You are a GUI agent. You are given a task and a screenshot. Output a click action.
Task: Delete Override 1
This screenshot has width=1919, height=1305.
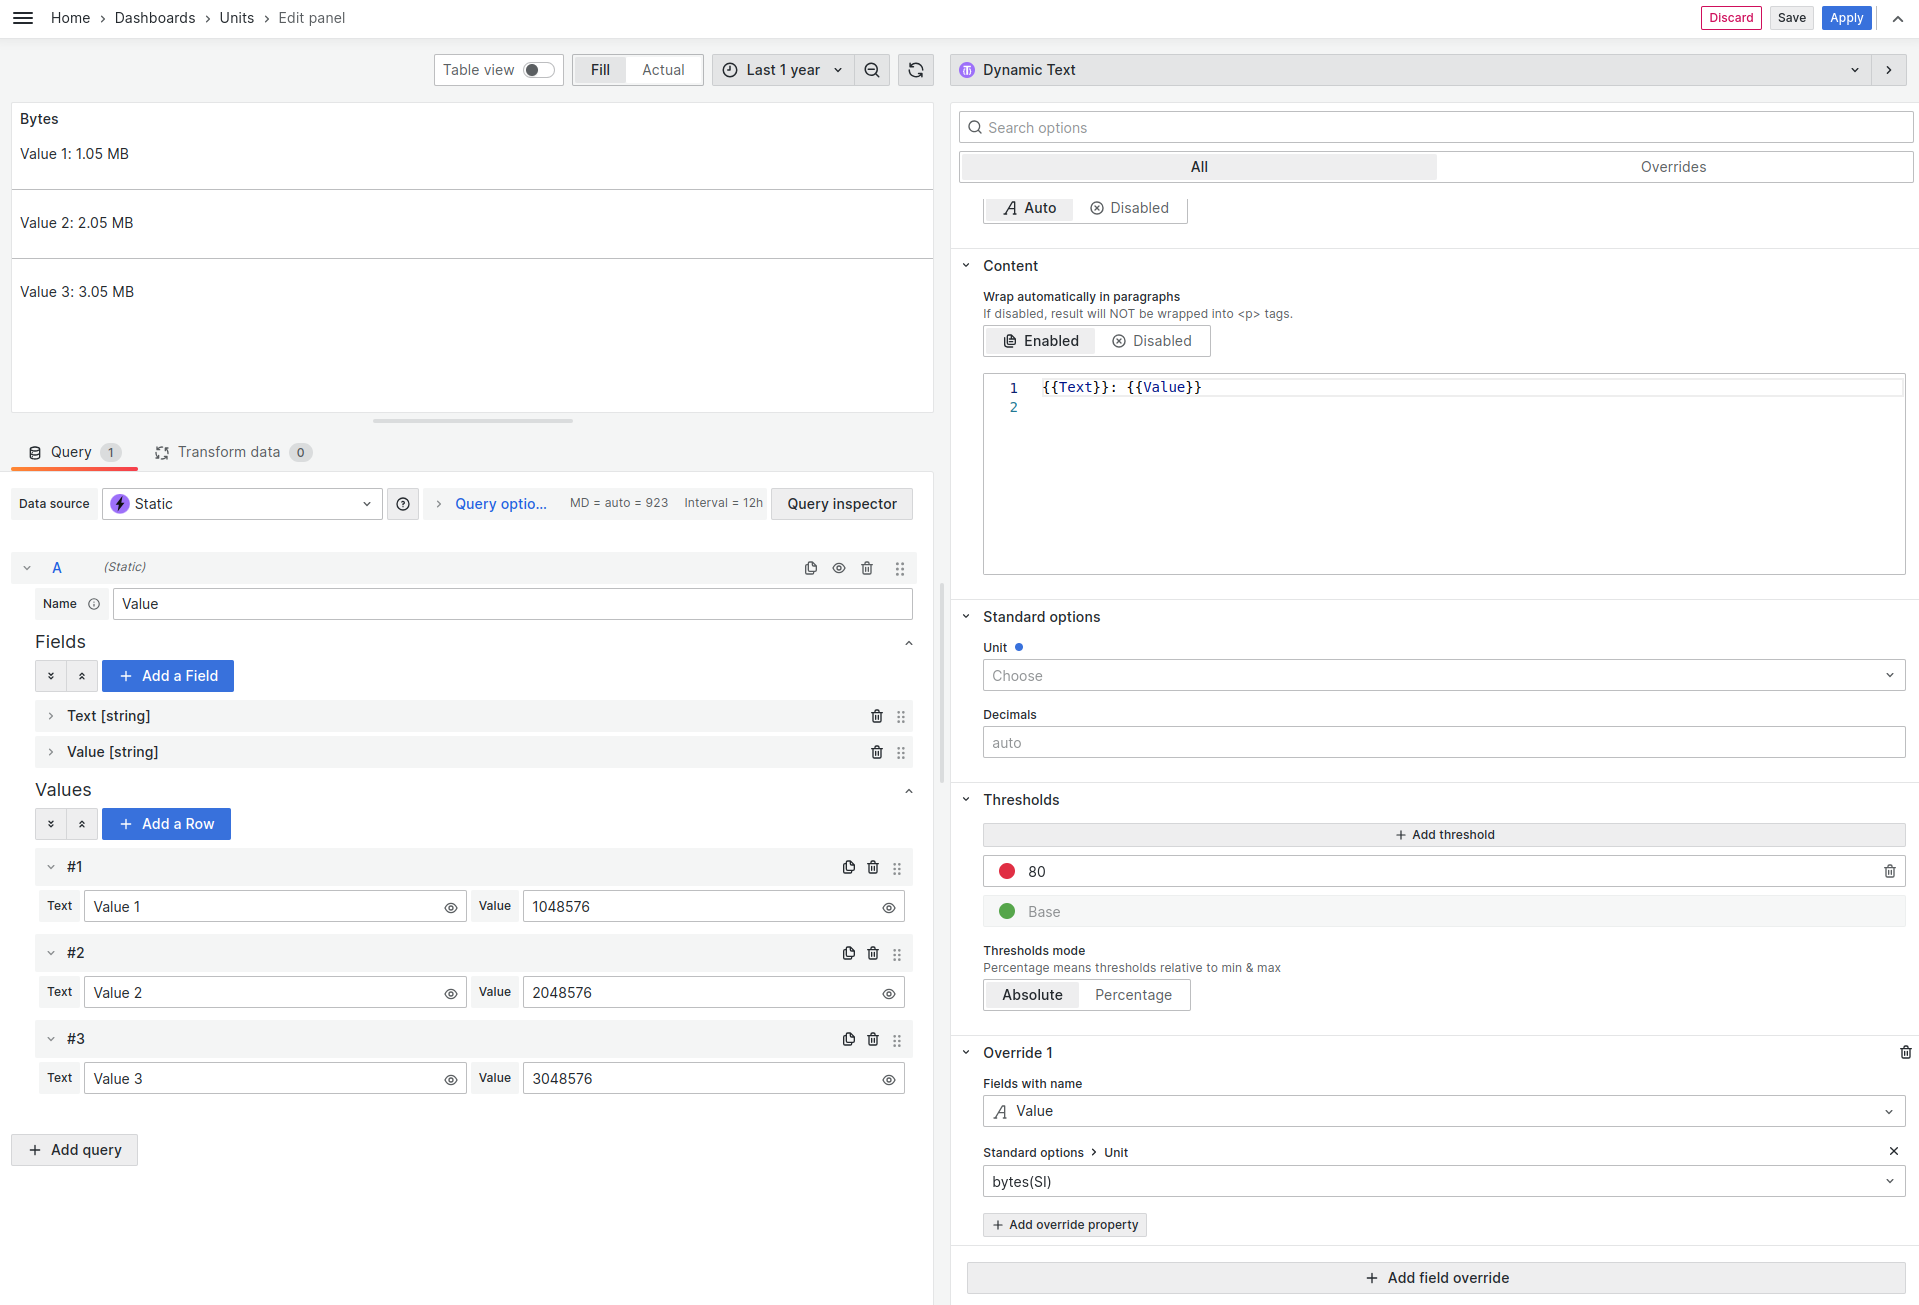click(x=1905, y=1052)
